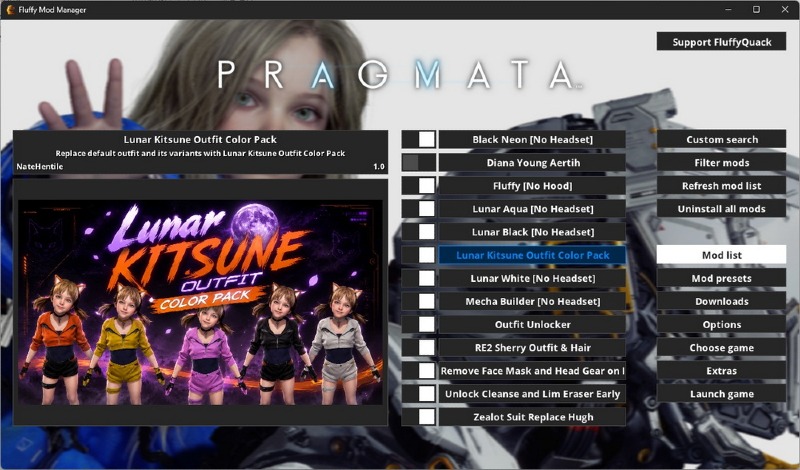The width and height of the screenshot is (800, 470).
Task: Open Filter mods
Action: 721,162
